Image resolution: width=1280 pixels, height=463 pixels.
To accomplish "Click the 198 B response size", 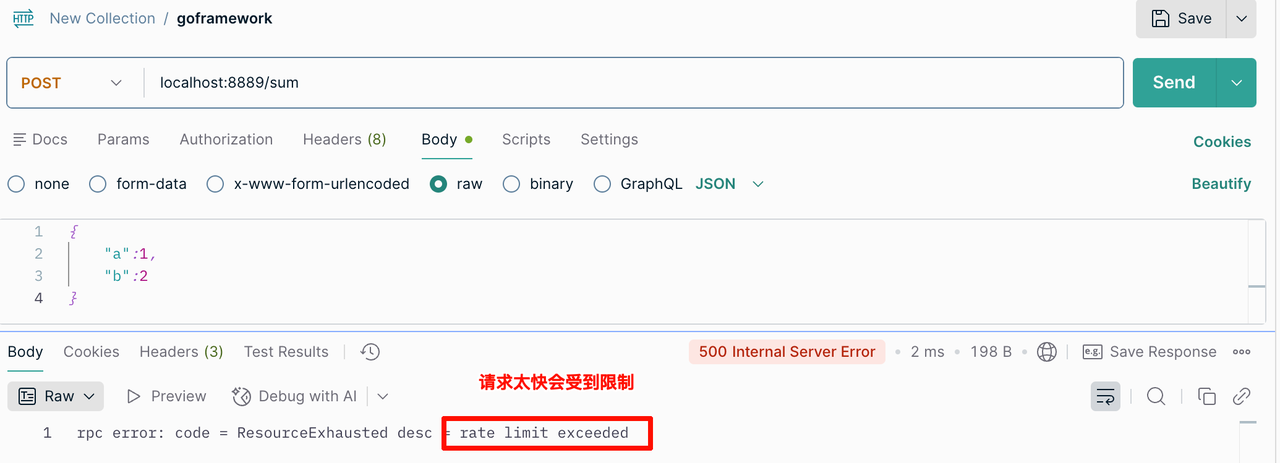I will 991,352.
